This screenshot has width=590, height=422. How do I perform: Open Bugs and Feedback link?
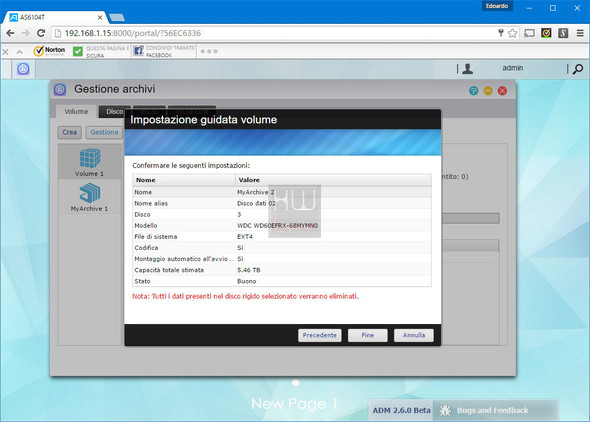pos(492,410)
